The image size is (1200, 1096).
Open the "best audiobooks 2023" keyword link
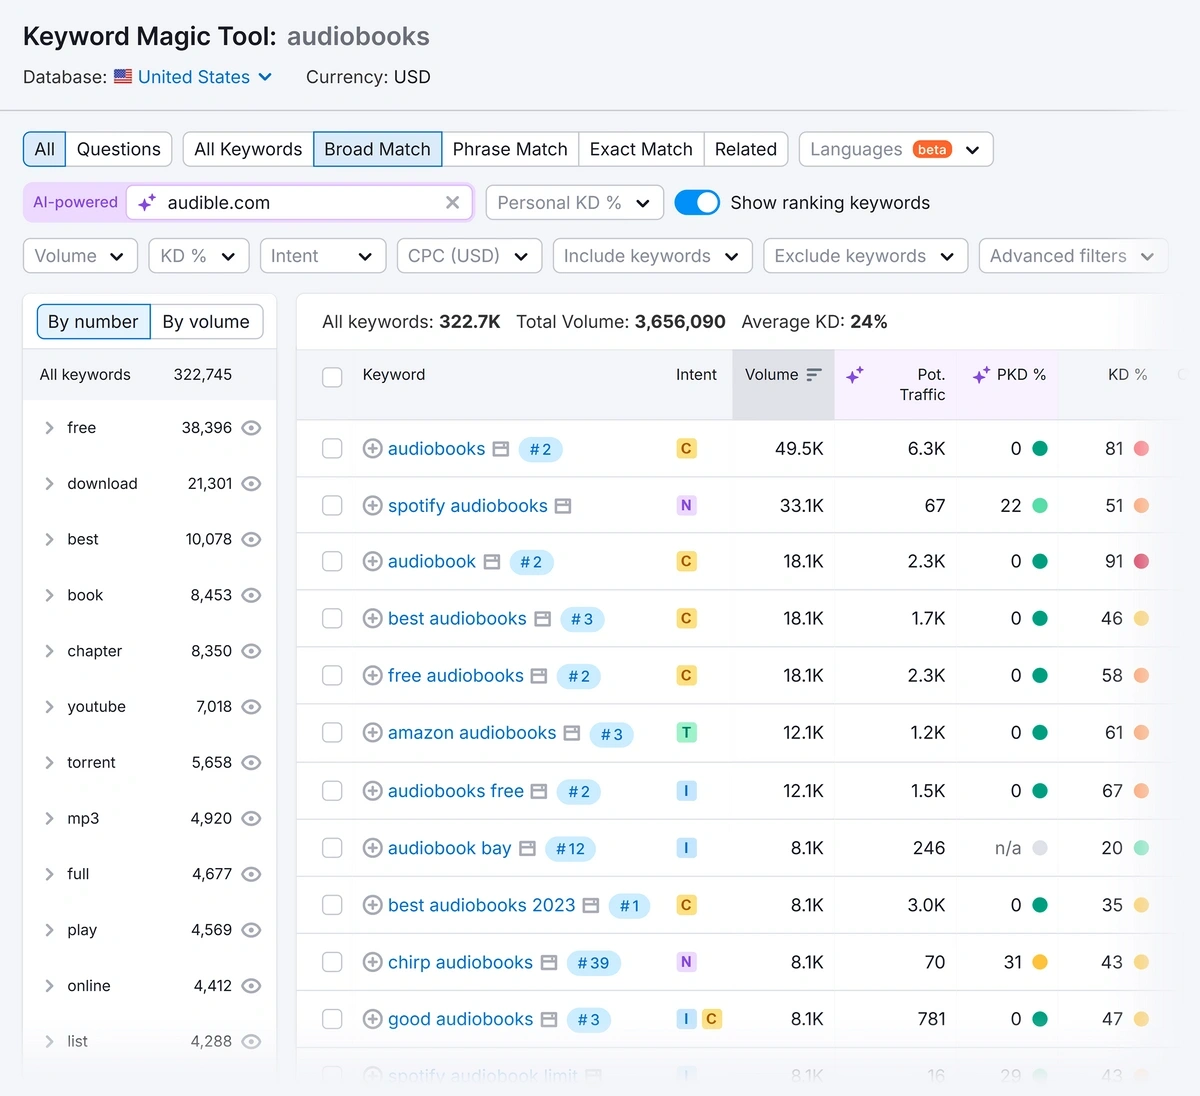(x=481, y=905)
